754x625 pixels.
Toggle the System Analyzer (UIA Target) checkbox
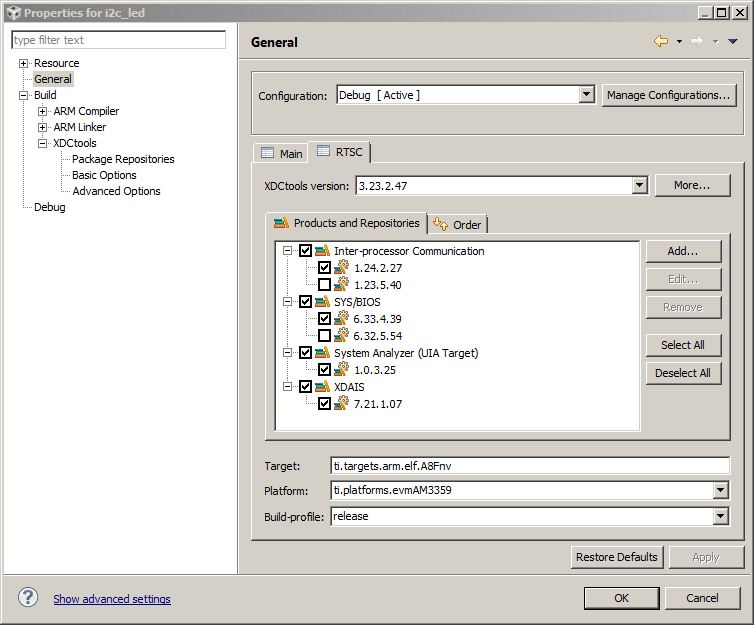pyautogui.click(x=305, y=352)
